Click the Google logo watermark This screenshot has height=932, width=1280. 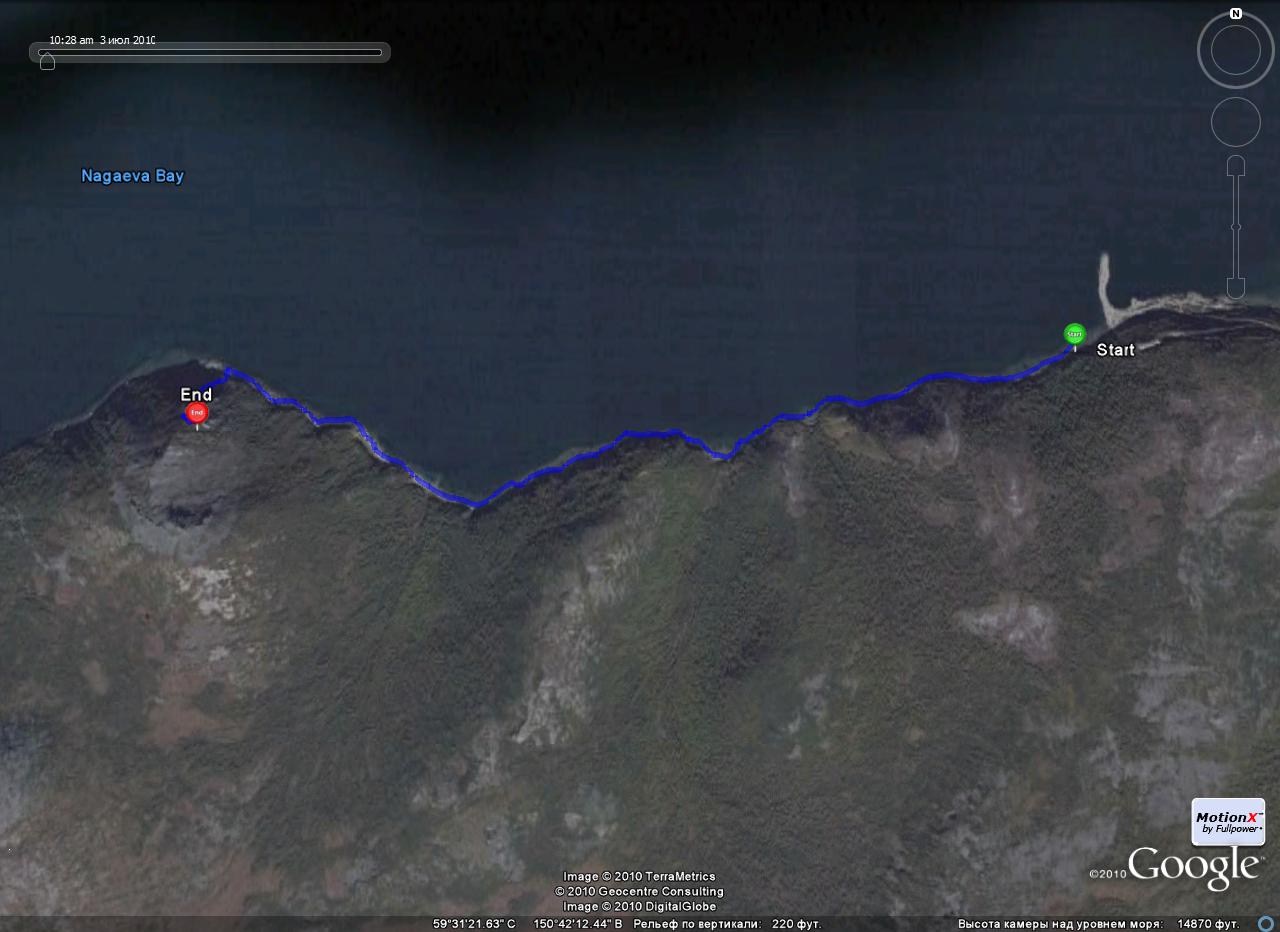coord(1193,867)
